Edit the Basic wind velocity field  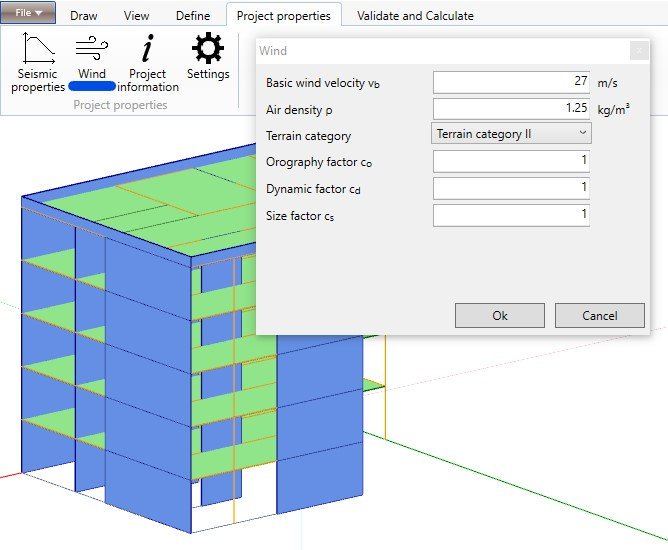click(x=511, y=82)
